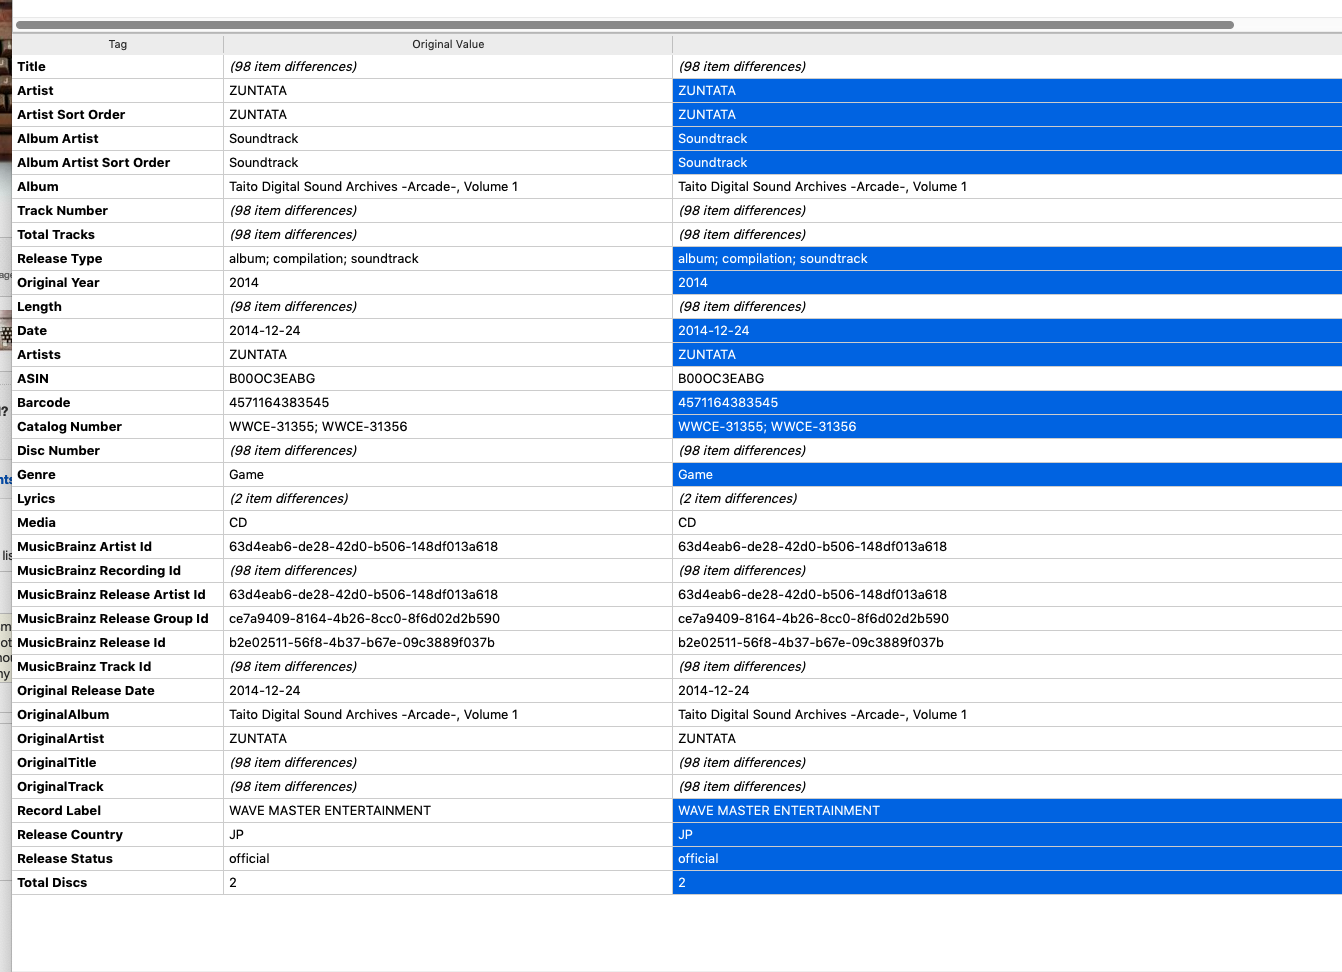The height and width of the screenshot is (972, 1342).
Task: Select the Record Label tag
Action: tap(59, 811)
